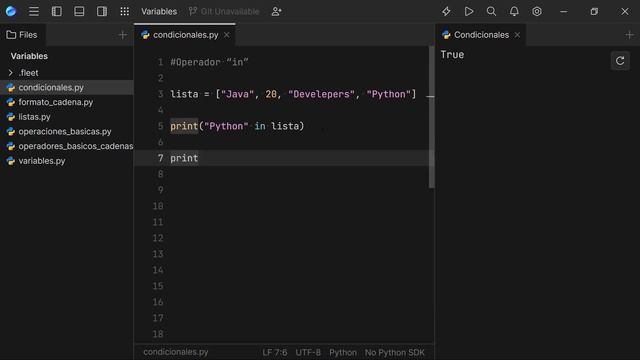
Task: Place cursor on line 7 print
Action: pyautogui.click(x=184, y=158)
